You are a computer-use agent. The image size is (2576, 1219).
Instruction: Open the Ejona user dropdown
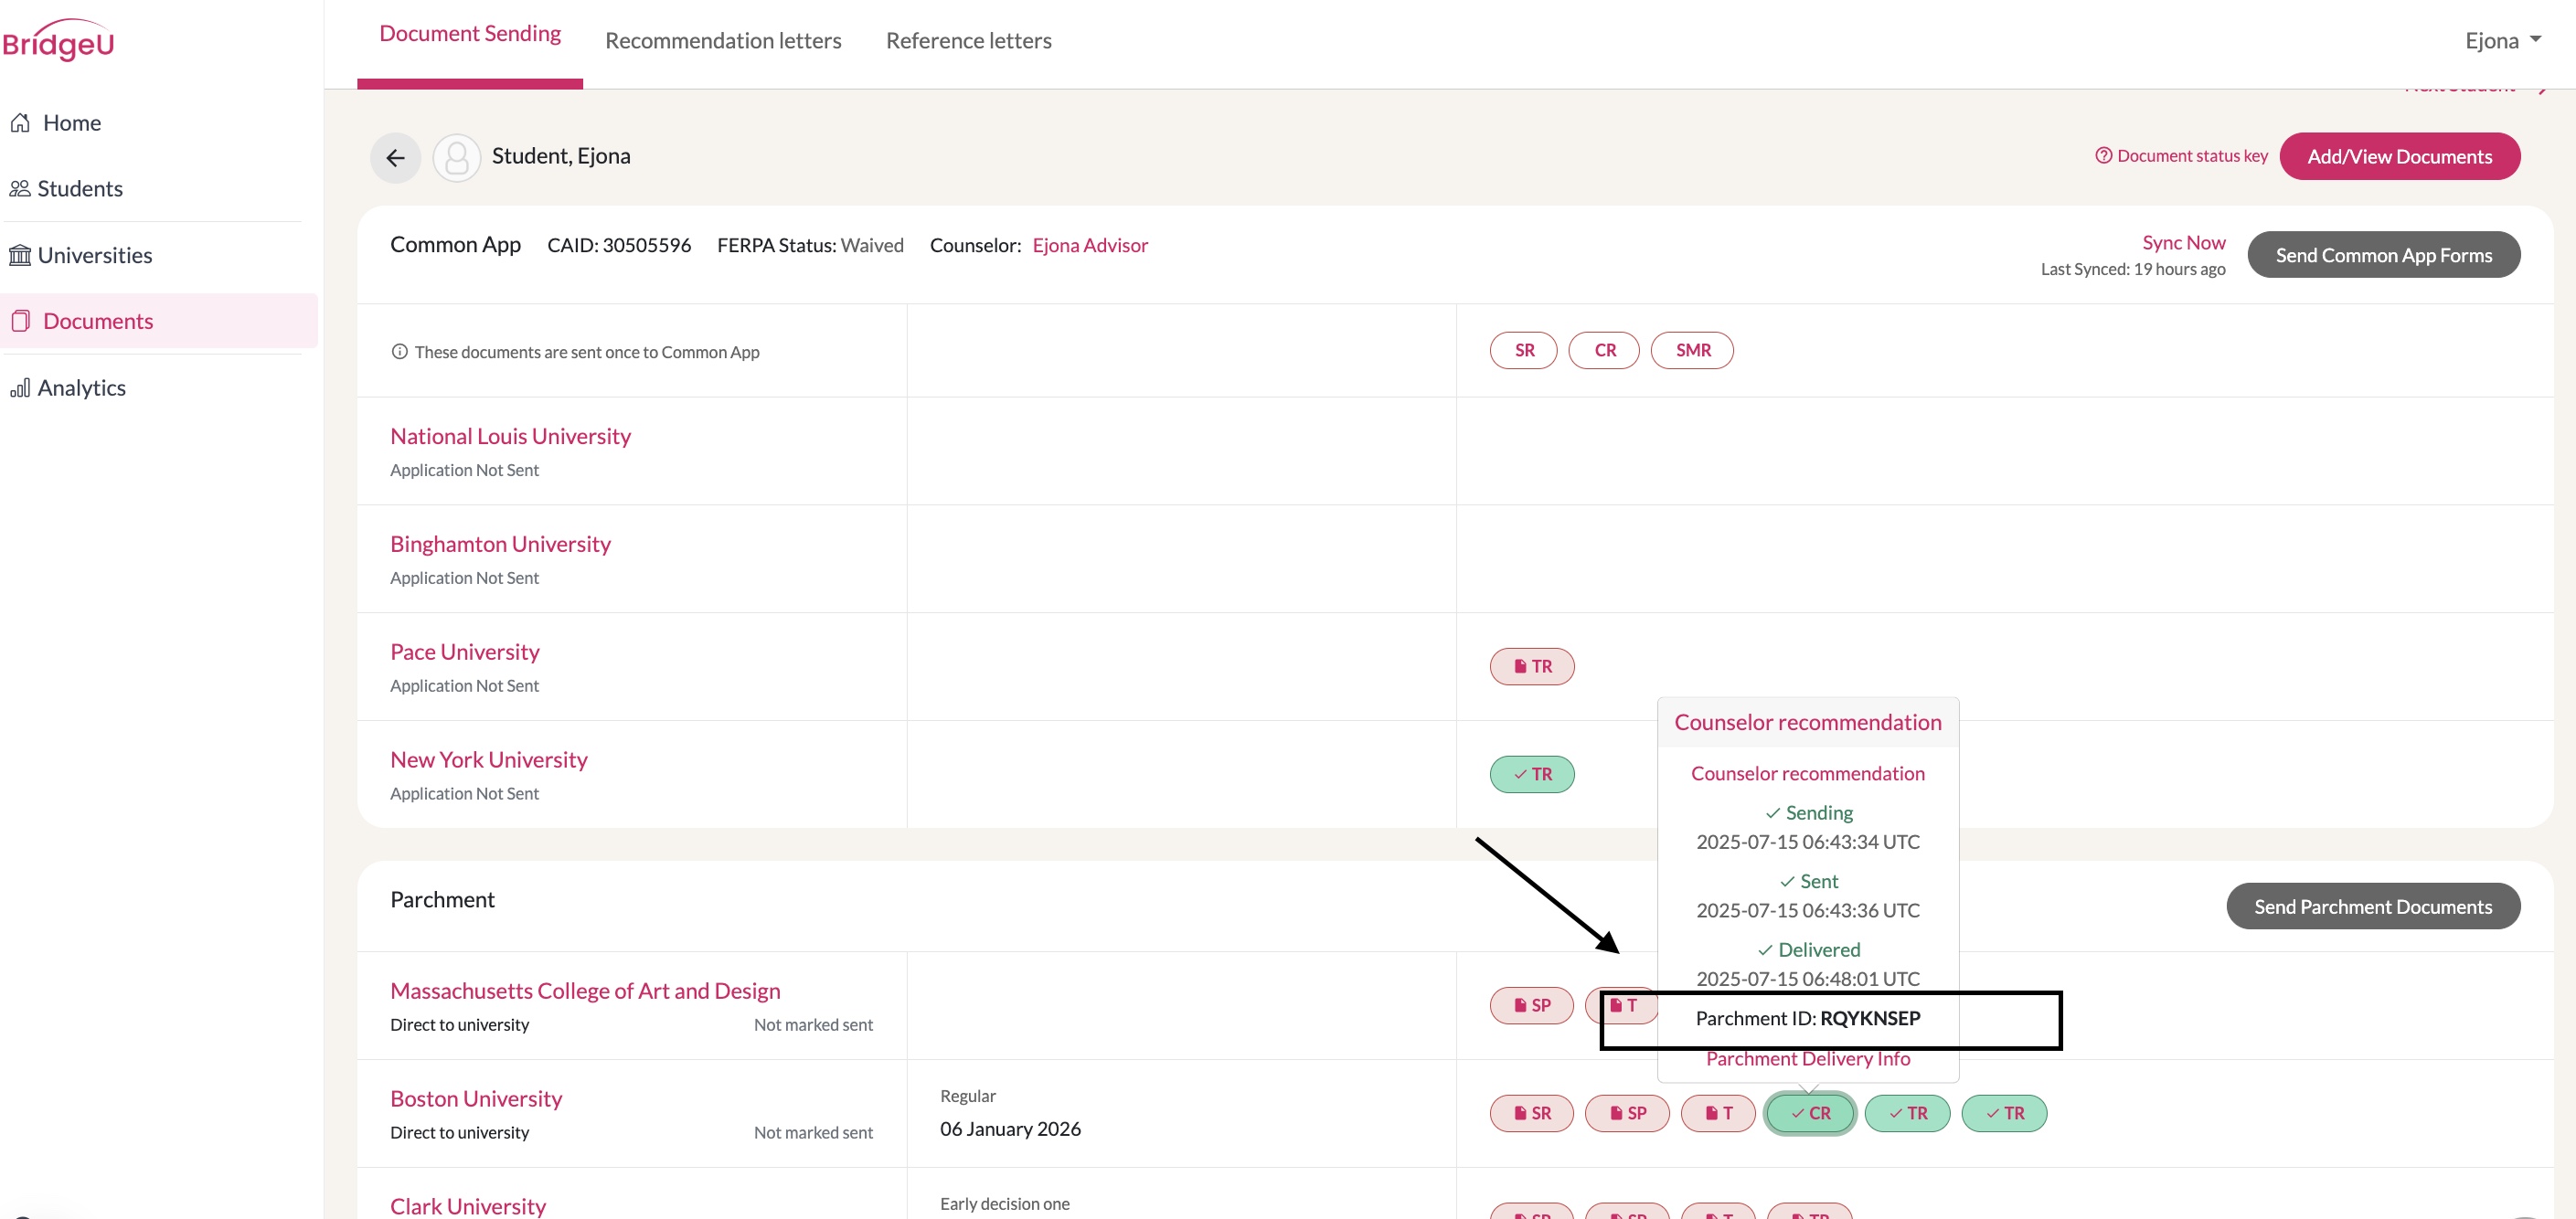[x=2503, y=41]
